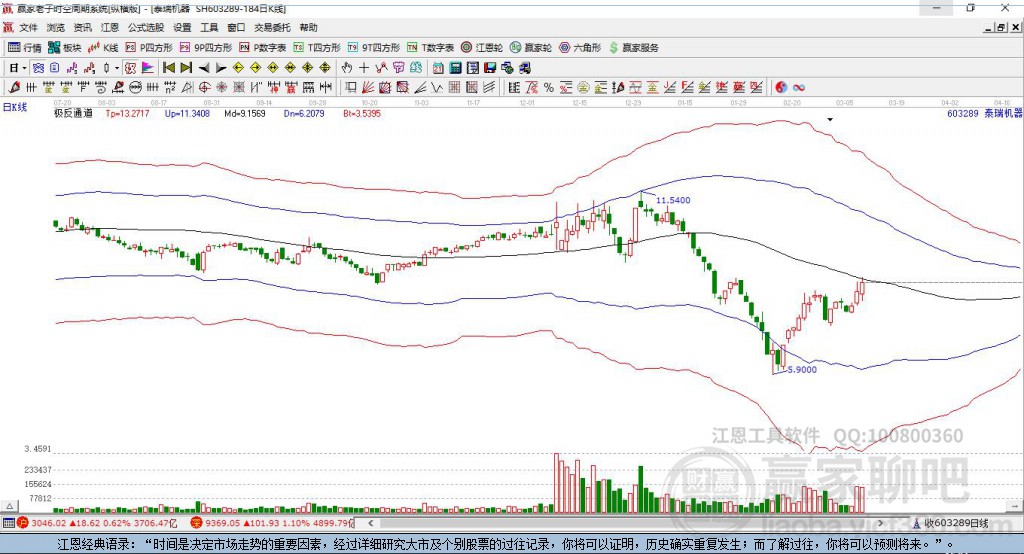This screenshot has width=1024, height=554.
Task: Select the round 金 coin tool icon
Action: [x=583, y=87]
